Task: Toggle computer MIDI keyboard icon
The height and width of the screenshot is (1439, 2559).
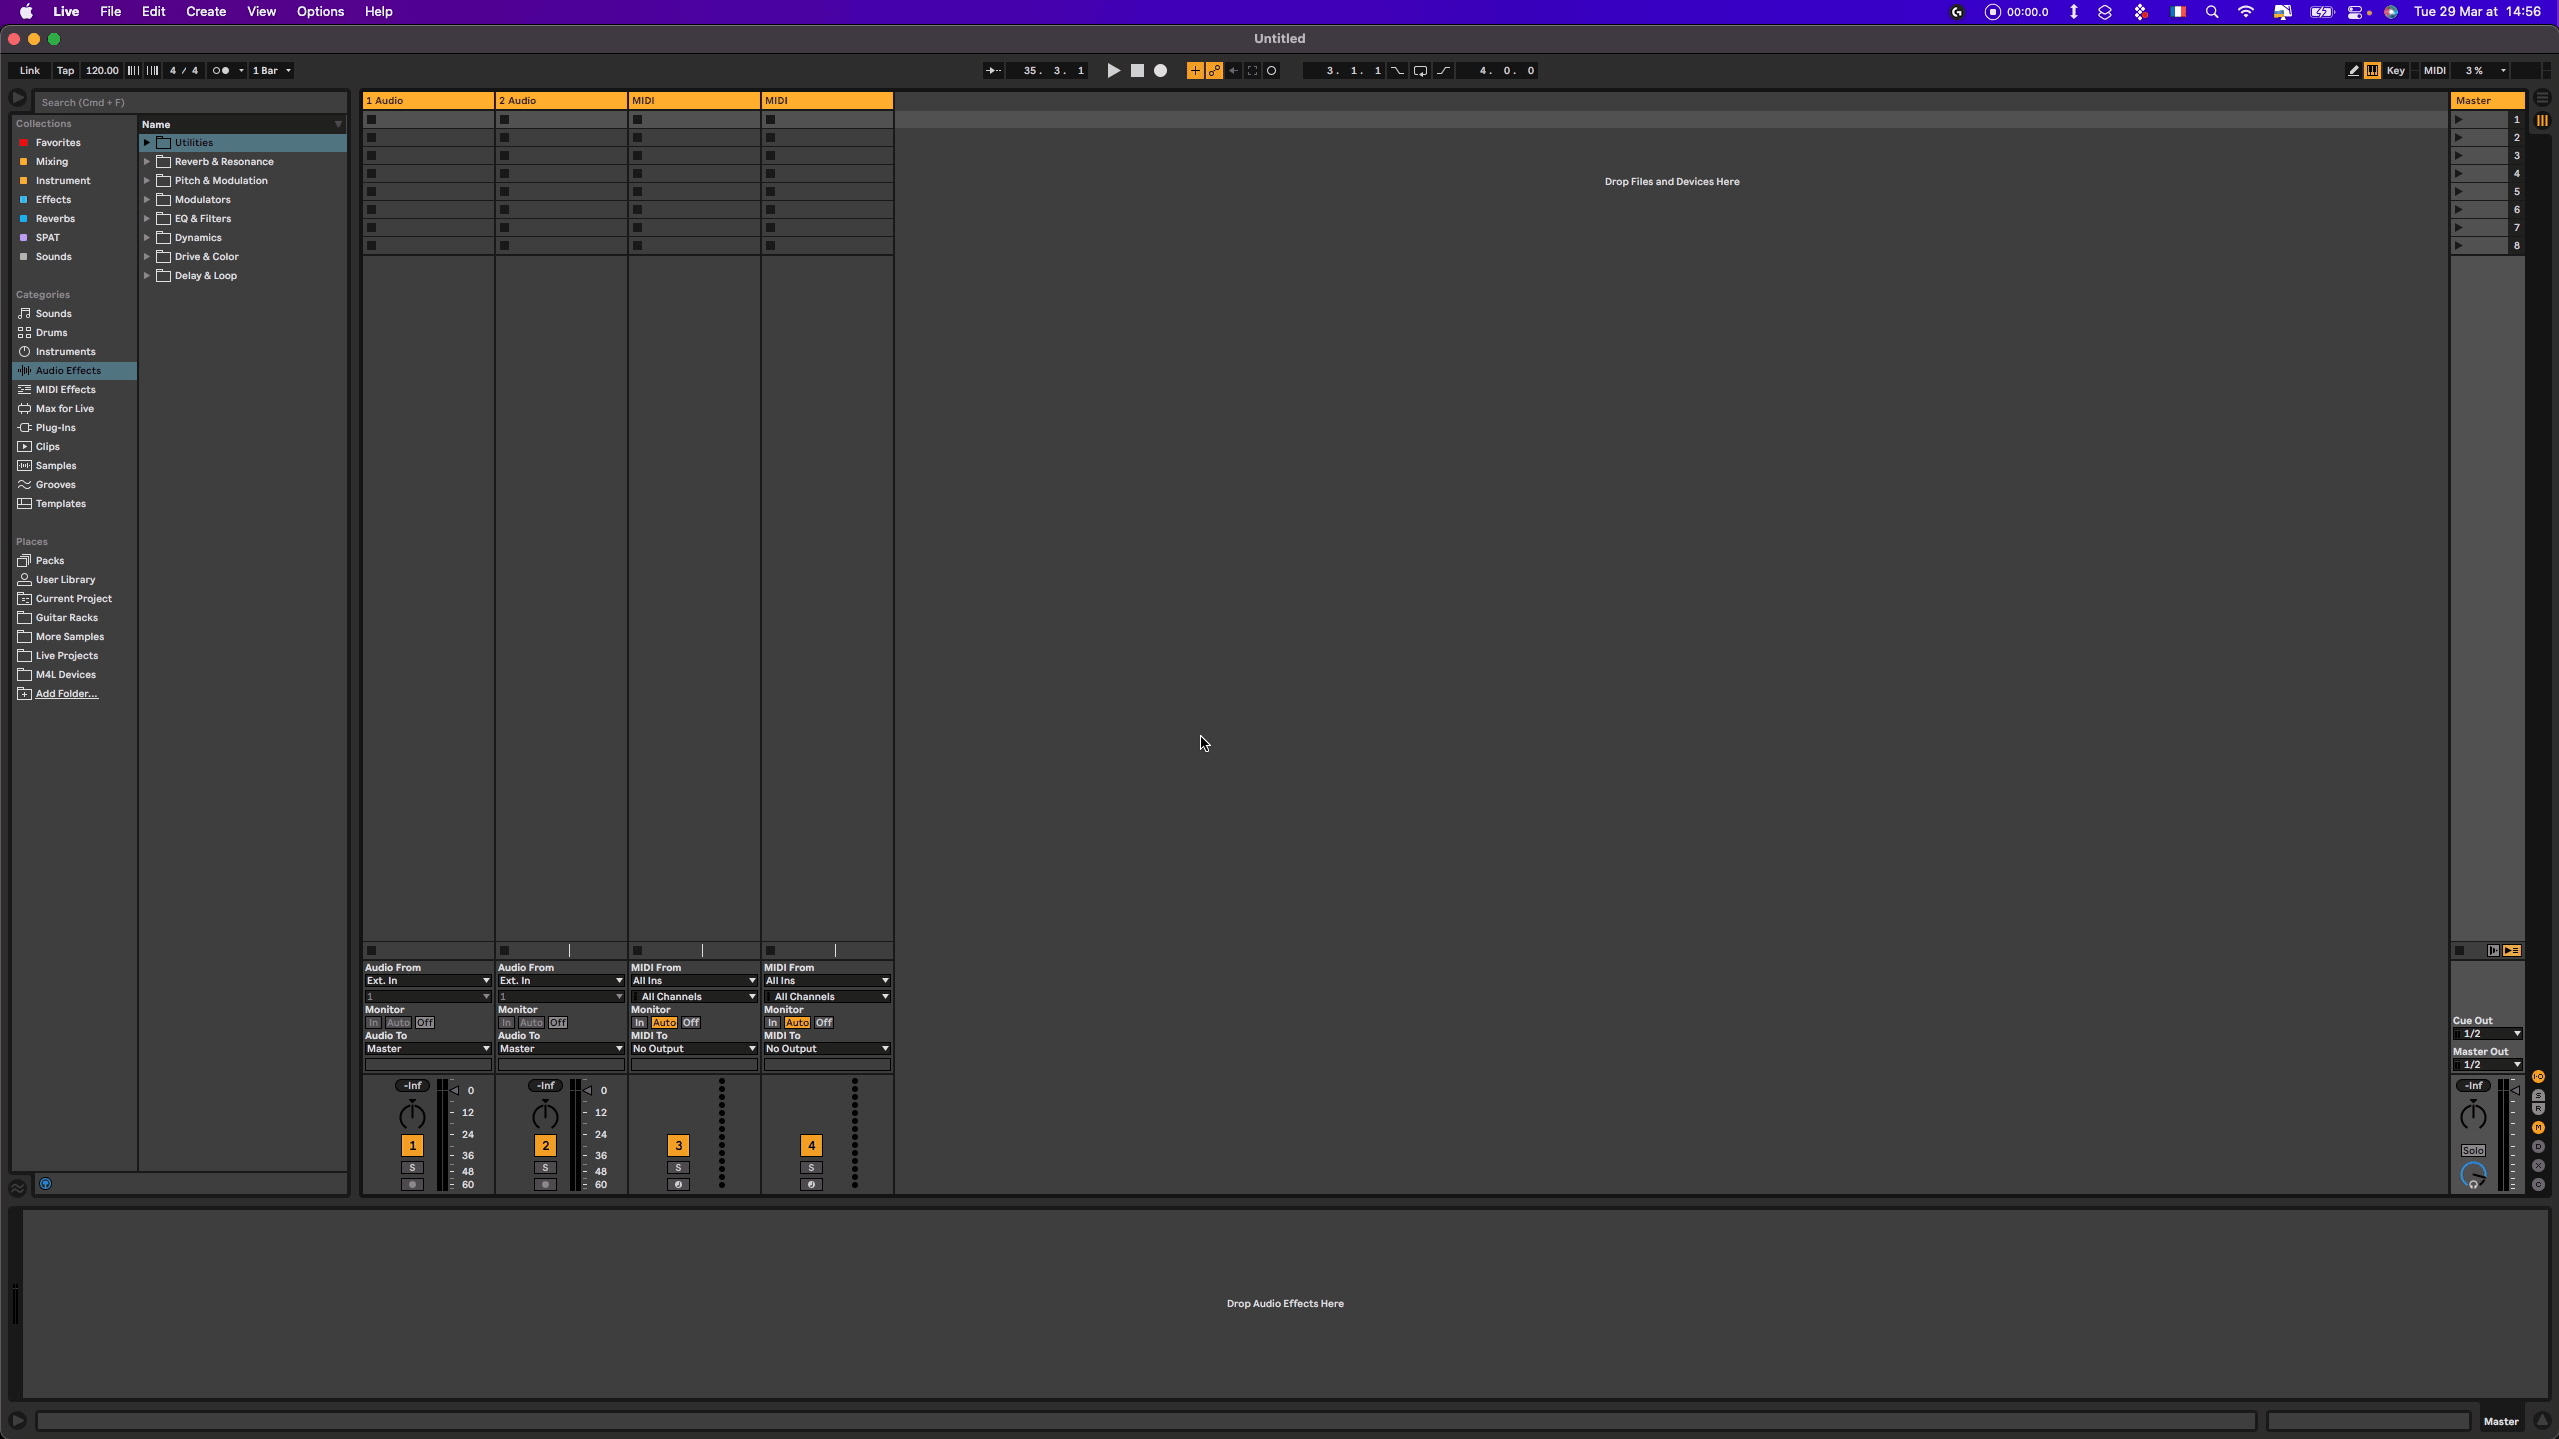Action: [2372, 71]
